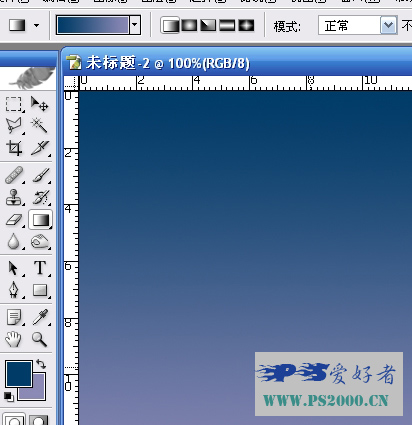This screenshot has width=412, height=425.
Task: Select the Crop tool
Action: click(14, 148)
